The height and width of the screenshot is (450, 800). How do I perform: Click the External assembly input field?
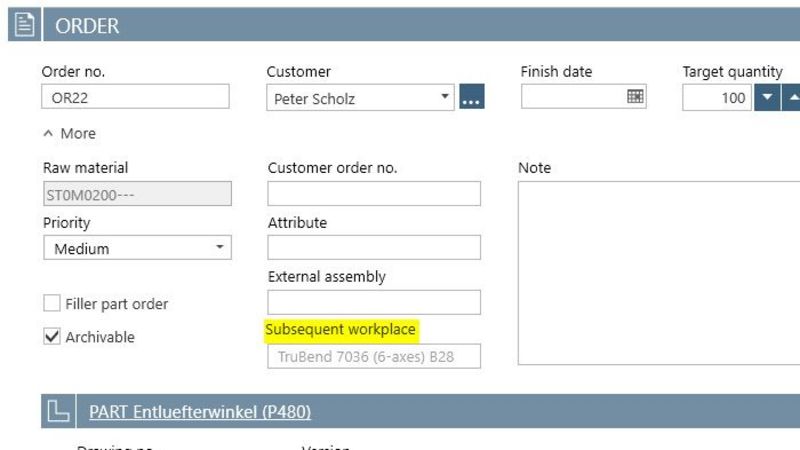(x=374, y=302)
